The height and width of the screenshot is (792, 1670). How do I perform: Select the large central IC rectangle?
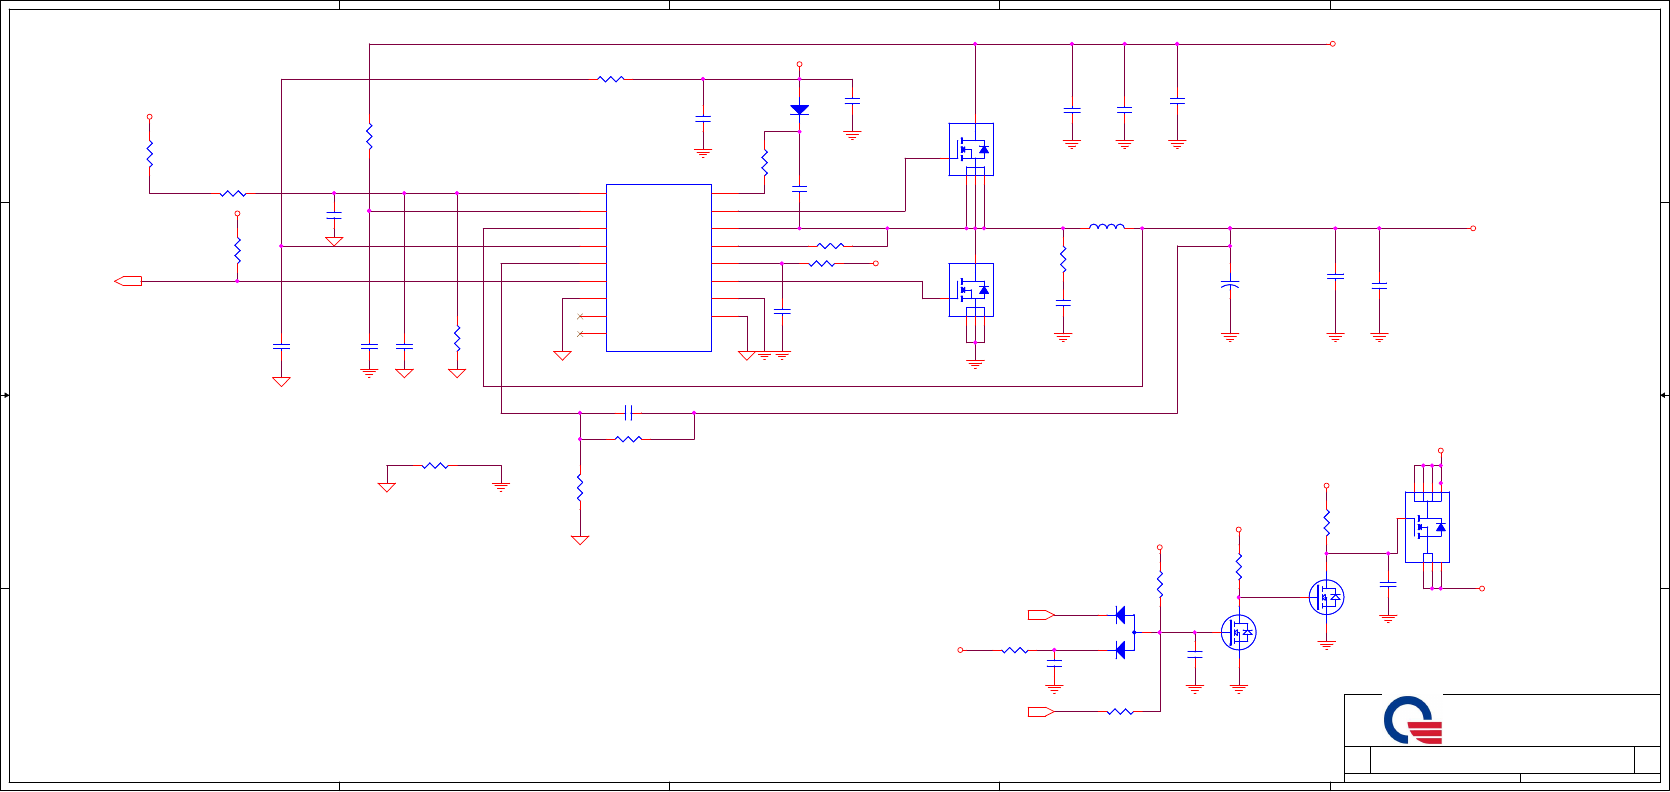tap(659, 268)
